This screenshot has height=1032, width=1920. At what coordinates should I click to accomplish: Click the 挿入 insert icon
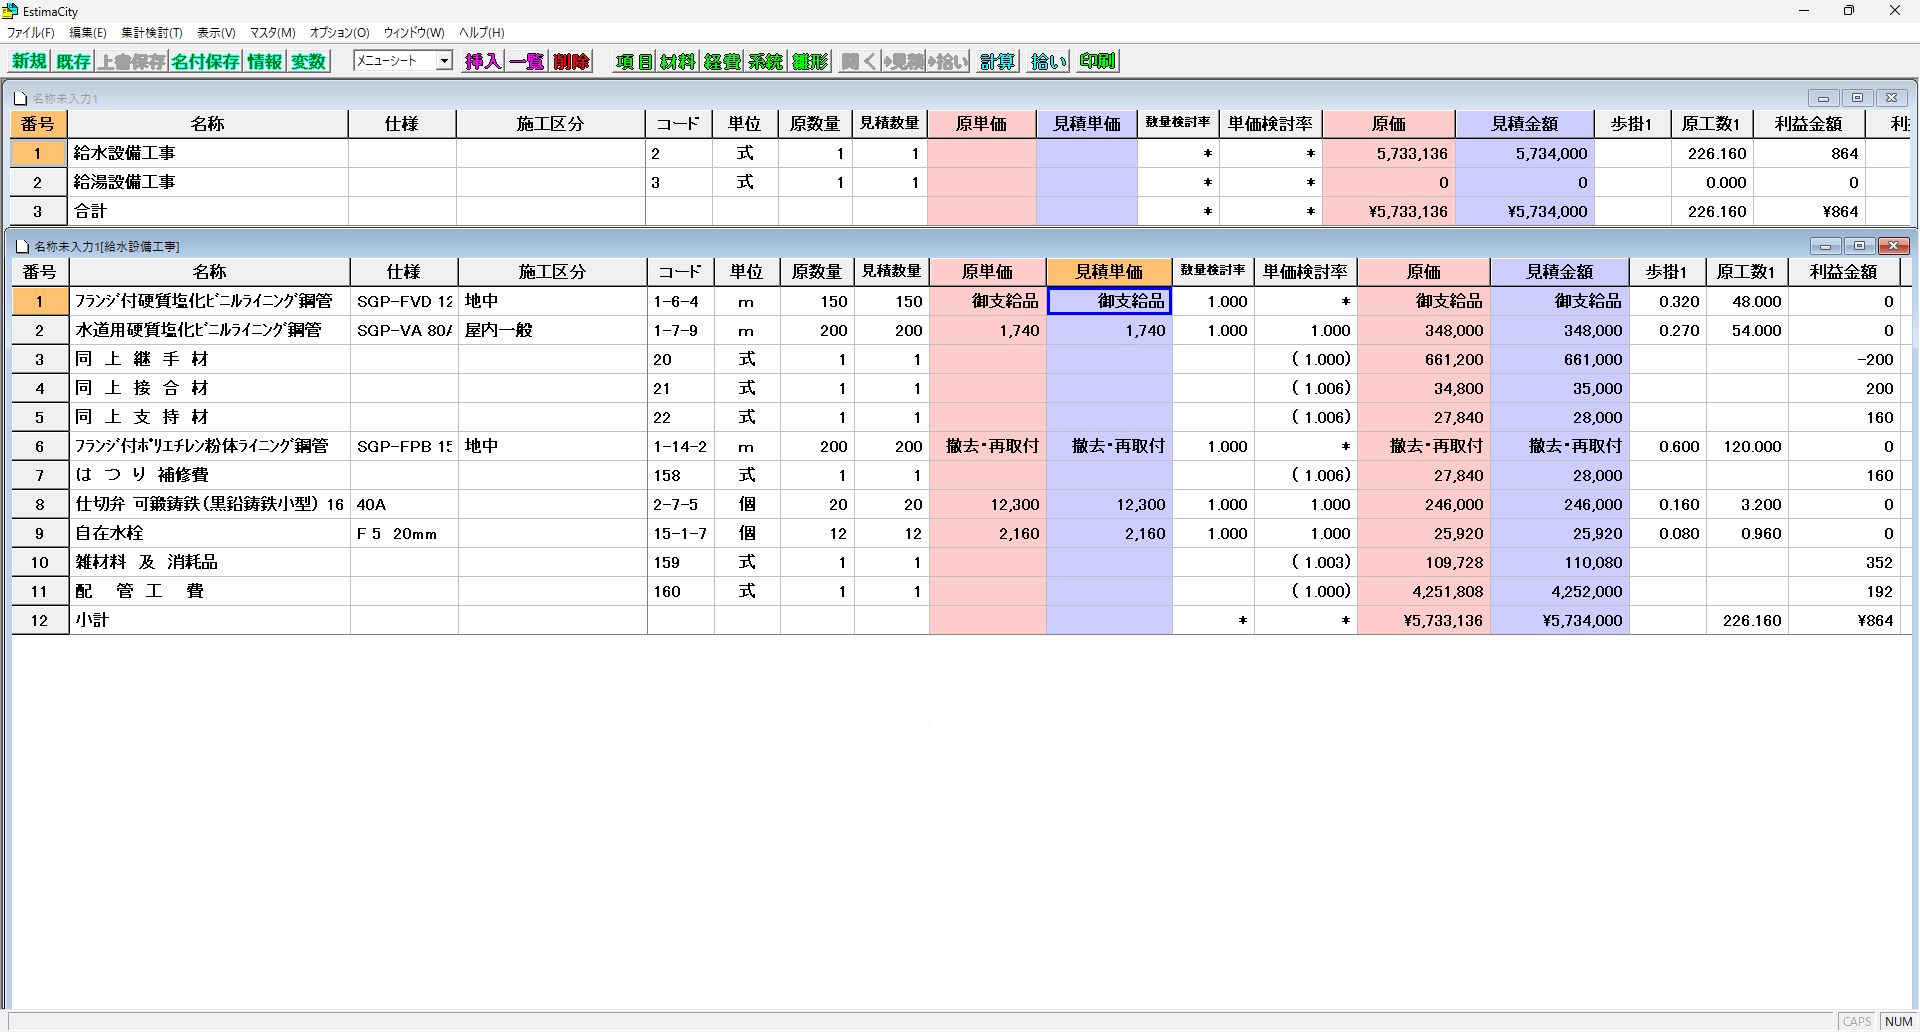pos(482,61)
